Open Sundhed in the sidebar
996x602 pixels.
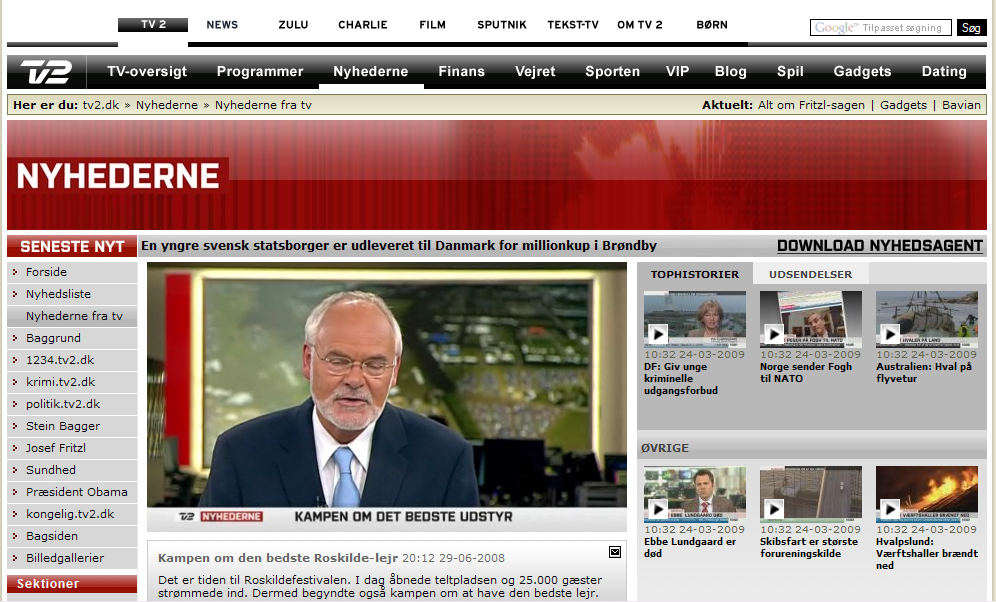tap(72, 470)
